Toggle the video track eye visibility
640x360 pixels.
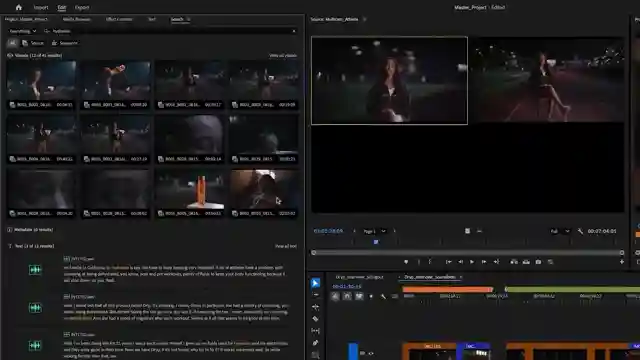pos(371,353)
